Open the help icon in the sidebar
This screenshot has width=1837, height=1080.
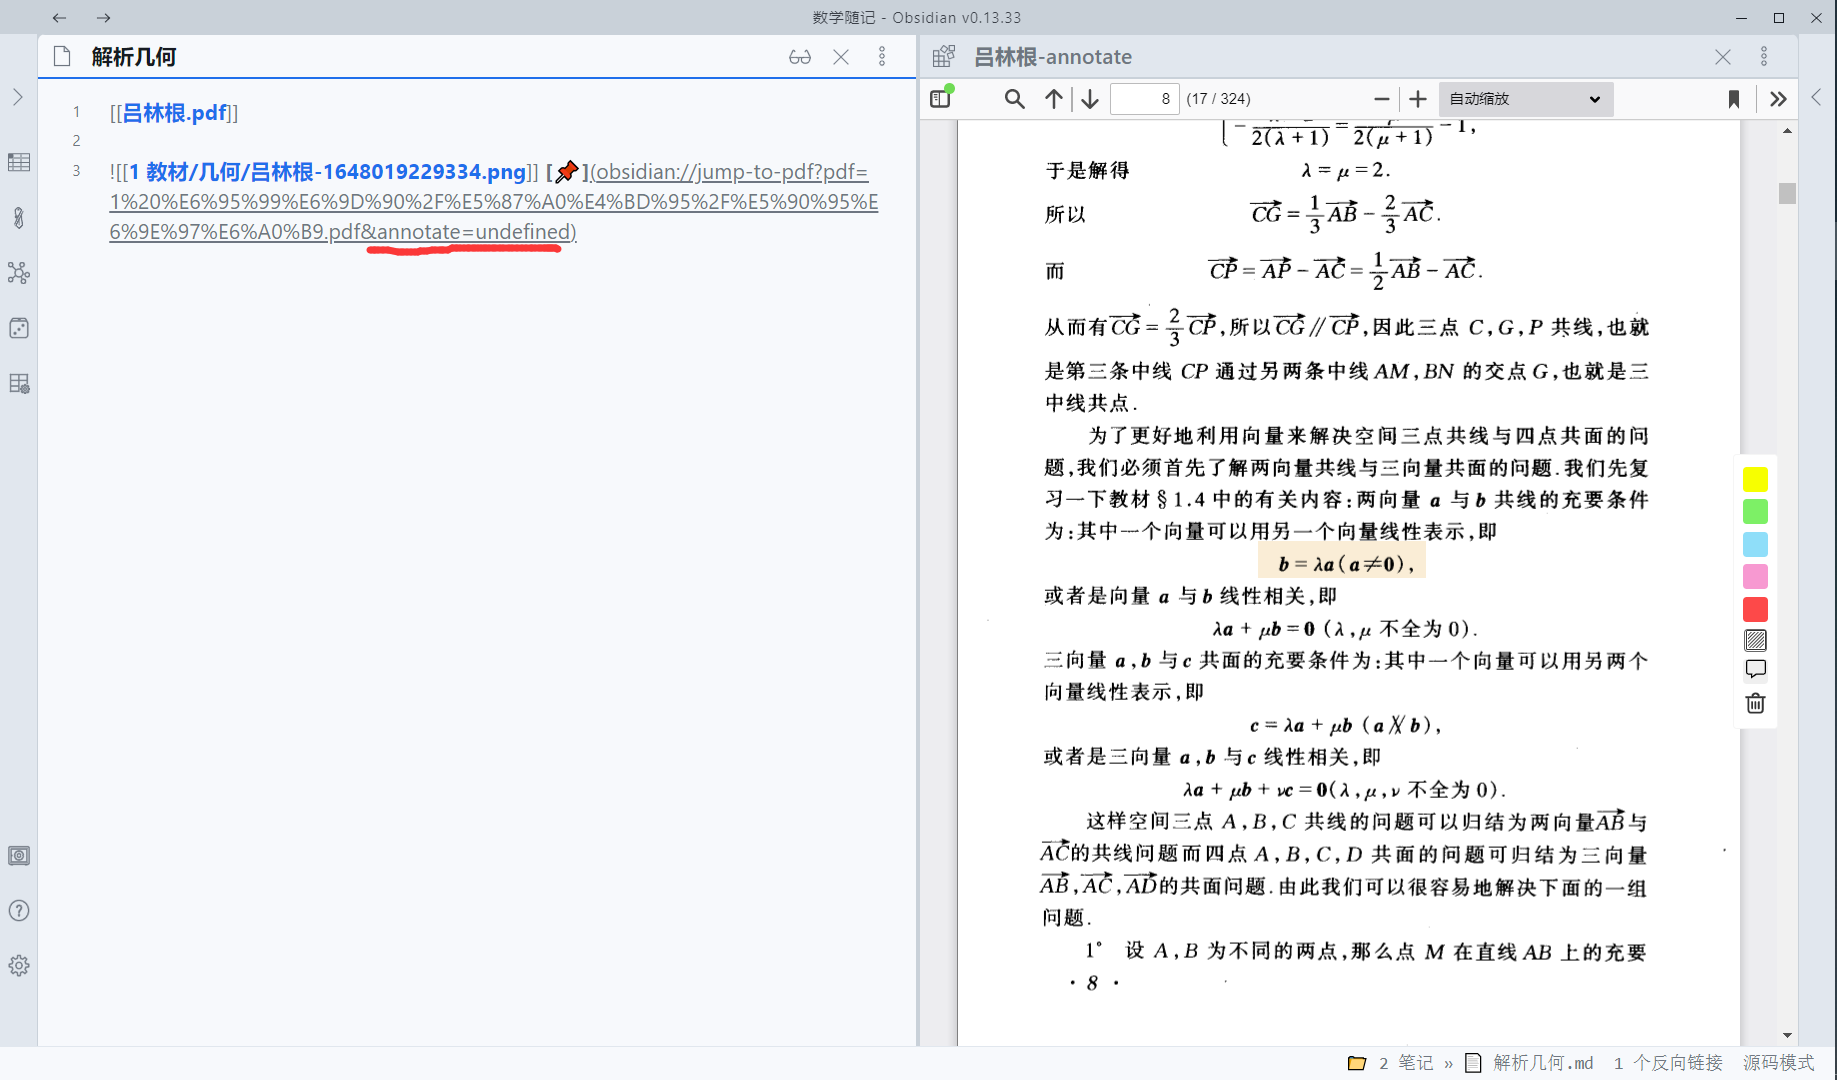19,911
